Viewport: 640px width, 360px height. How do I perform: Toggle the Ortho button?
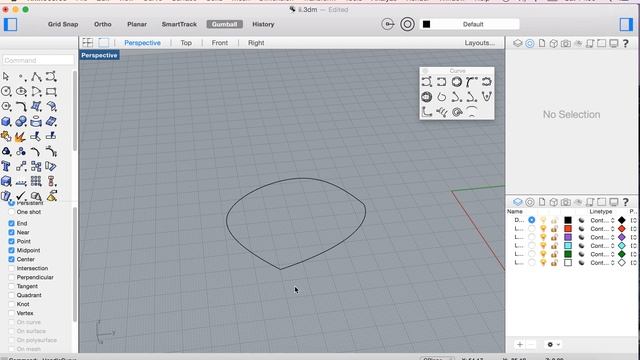[102, 24]
